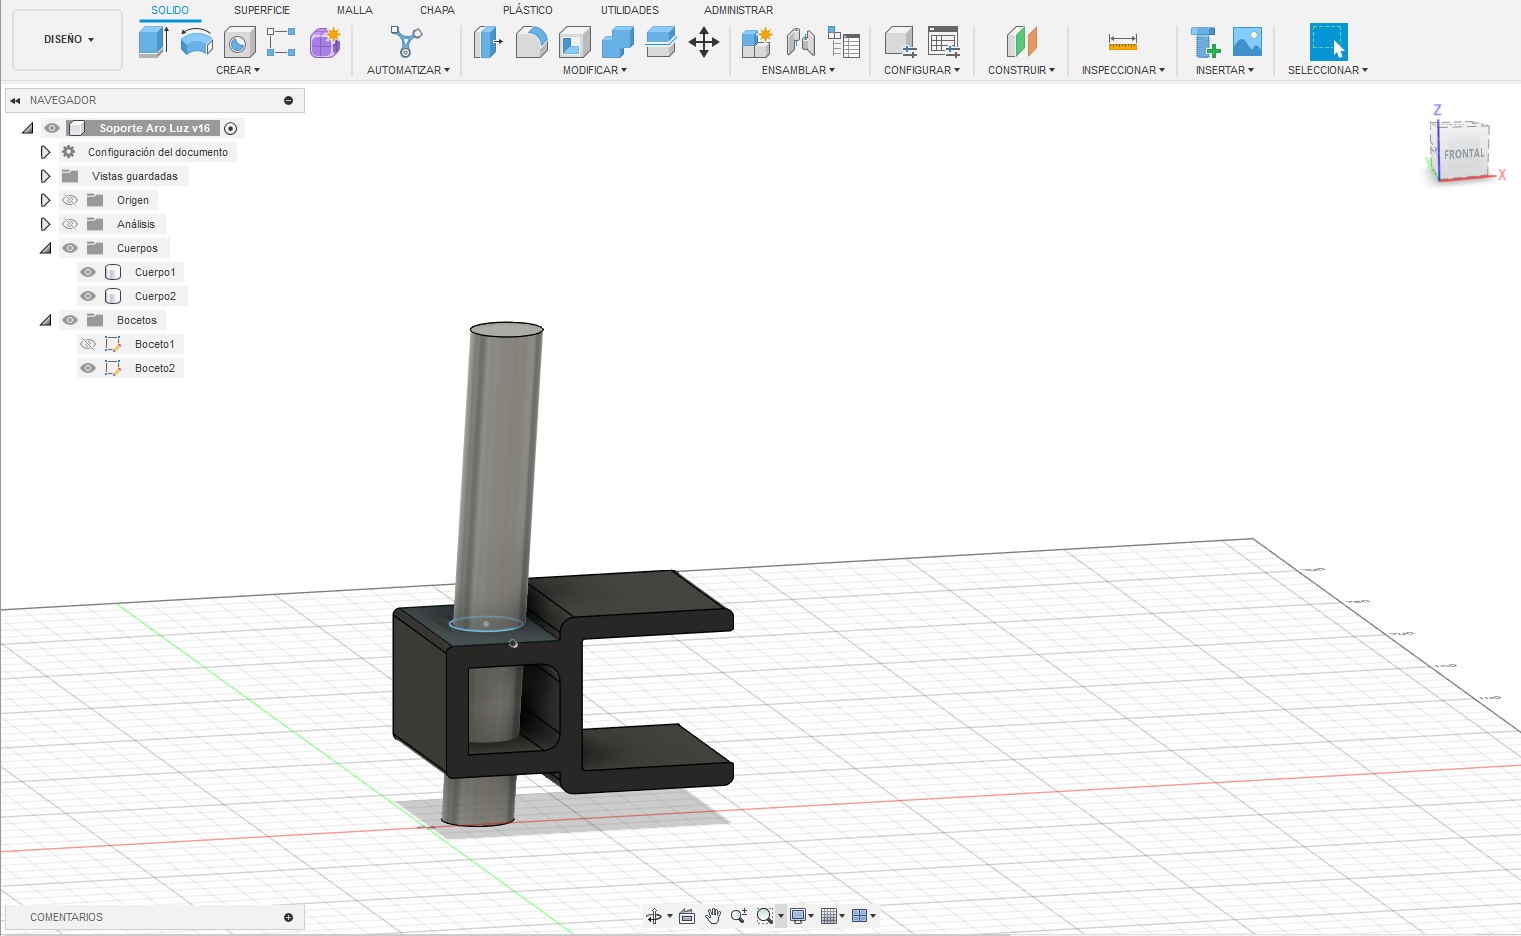The width and height of the screenshot is (1521, 936).
Task: Switch to the PLÁSTICO tab
Action: (x=528, y=10)
